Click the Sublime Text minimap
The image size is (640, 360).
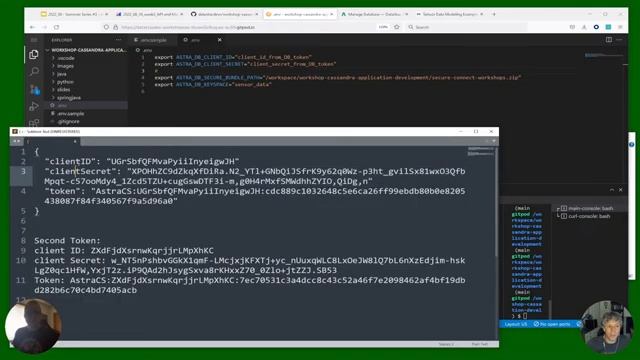pyautogui.click(x=480, y=151)
